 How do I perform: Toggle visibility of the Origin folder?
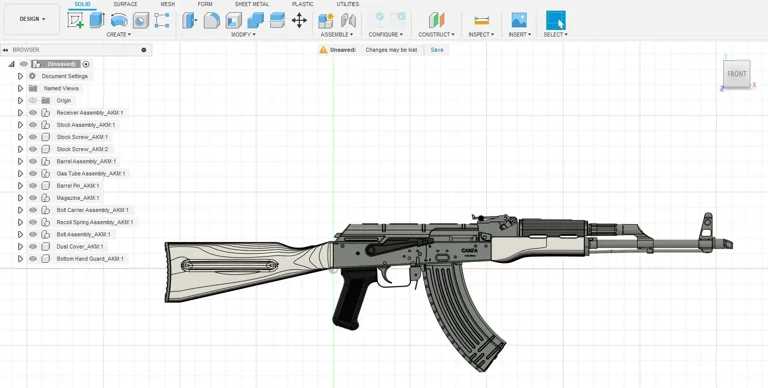(33, 100)
